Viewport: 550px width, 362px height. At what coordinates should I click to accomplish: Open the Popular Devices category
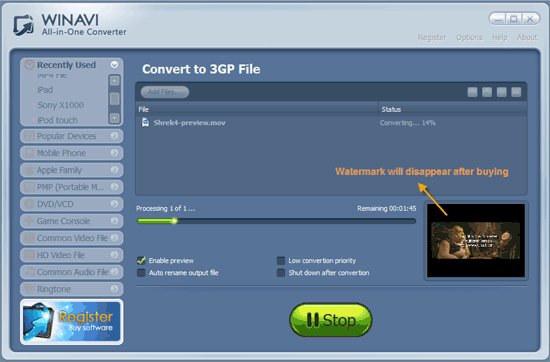(x=72, y=136)
